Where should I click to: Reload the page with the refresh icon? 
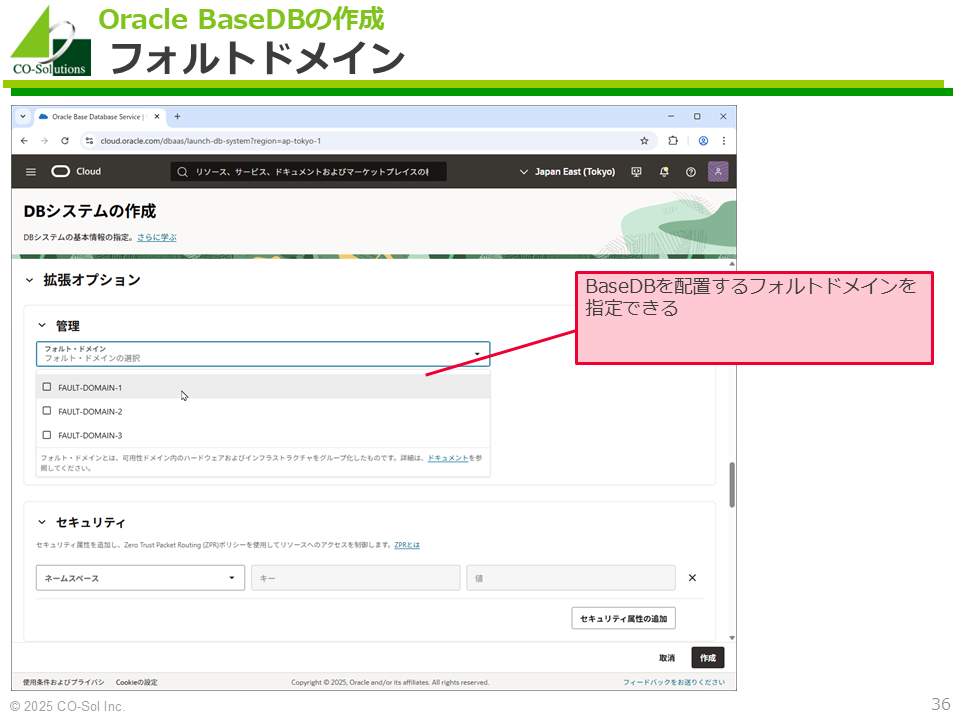click(x=65, y=141)
